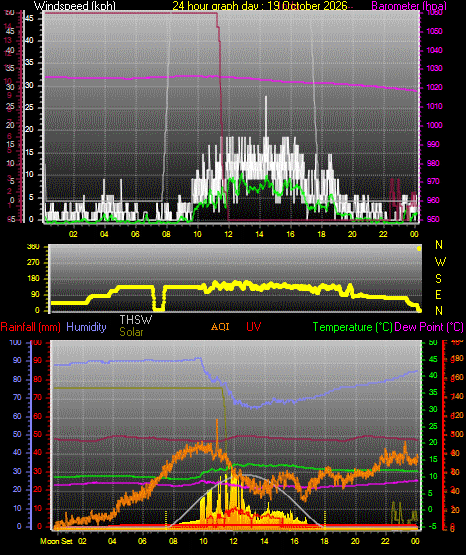Viewport: 466px width, 555px height.
Task: Click the E compass direction letter
Action: 438,294
